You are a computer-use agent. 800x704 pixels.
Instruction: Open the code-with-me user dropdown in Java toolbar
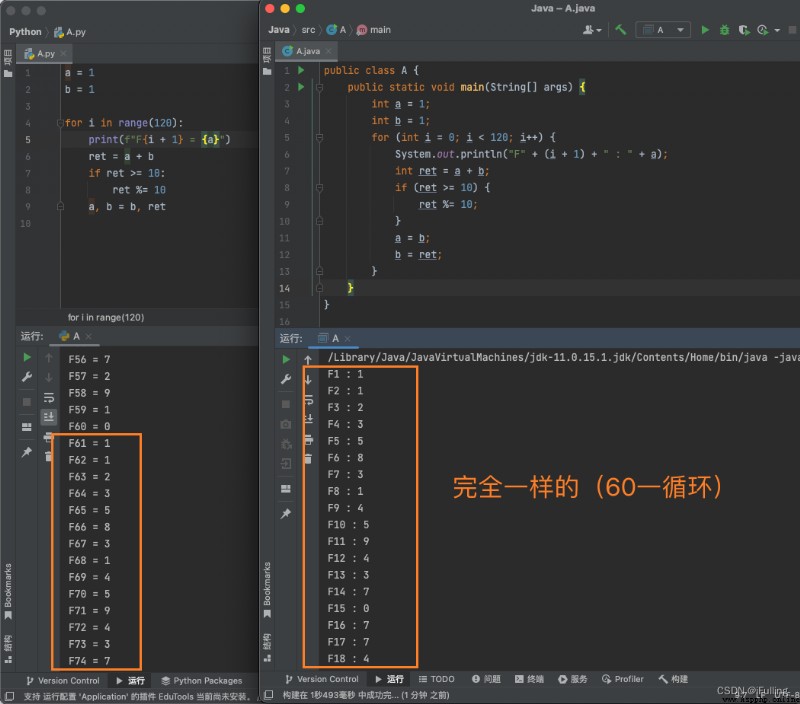[x=592, y=30]
